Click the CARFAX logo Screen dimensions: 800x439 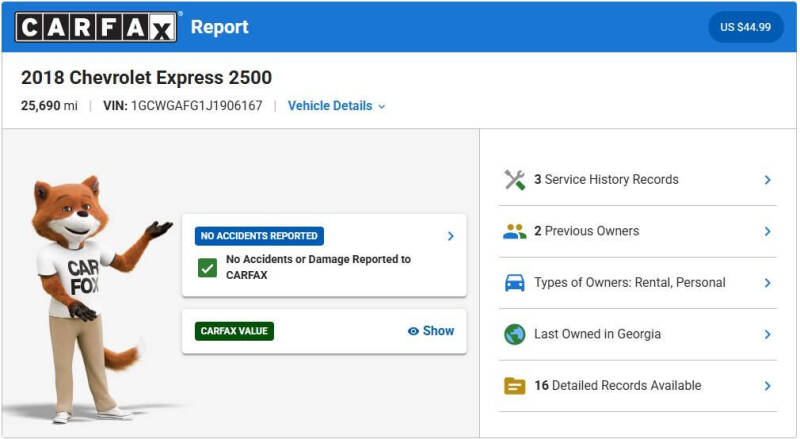click(96, 27)
